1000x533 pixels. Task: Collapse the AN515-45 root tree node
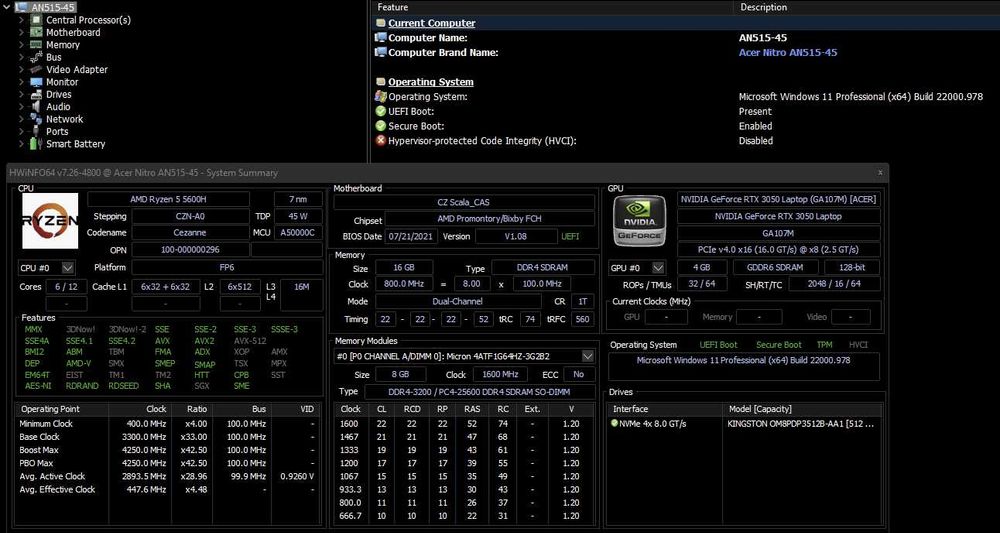coord(8,7)
